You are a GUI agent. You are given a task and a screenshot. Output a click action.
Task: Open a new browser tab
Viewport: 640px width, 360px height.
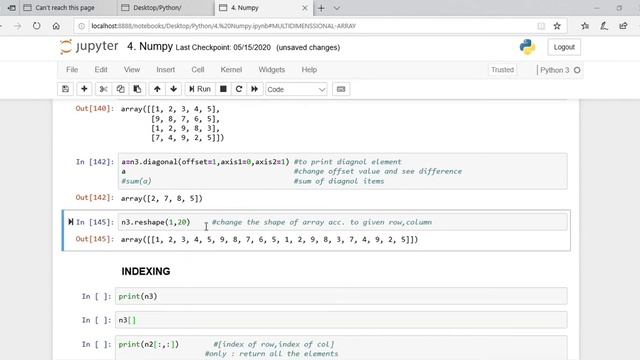coord(321,8)
